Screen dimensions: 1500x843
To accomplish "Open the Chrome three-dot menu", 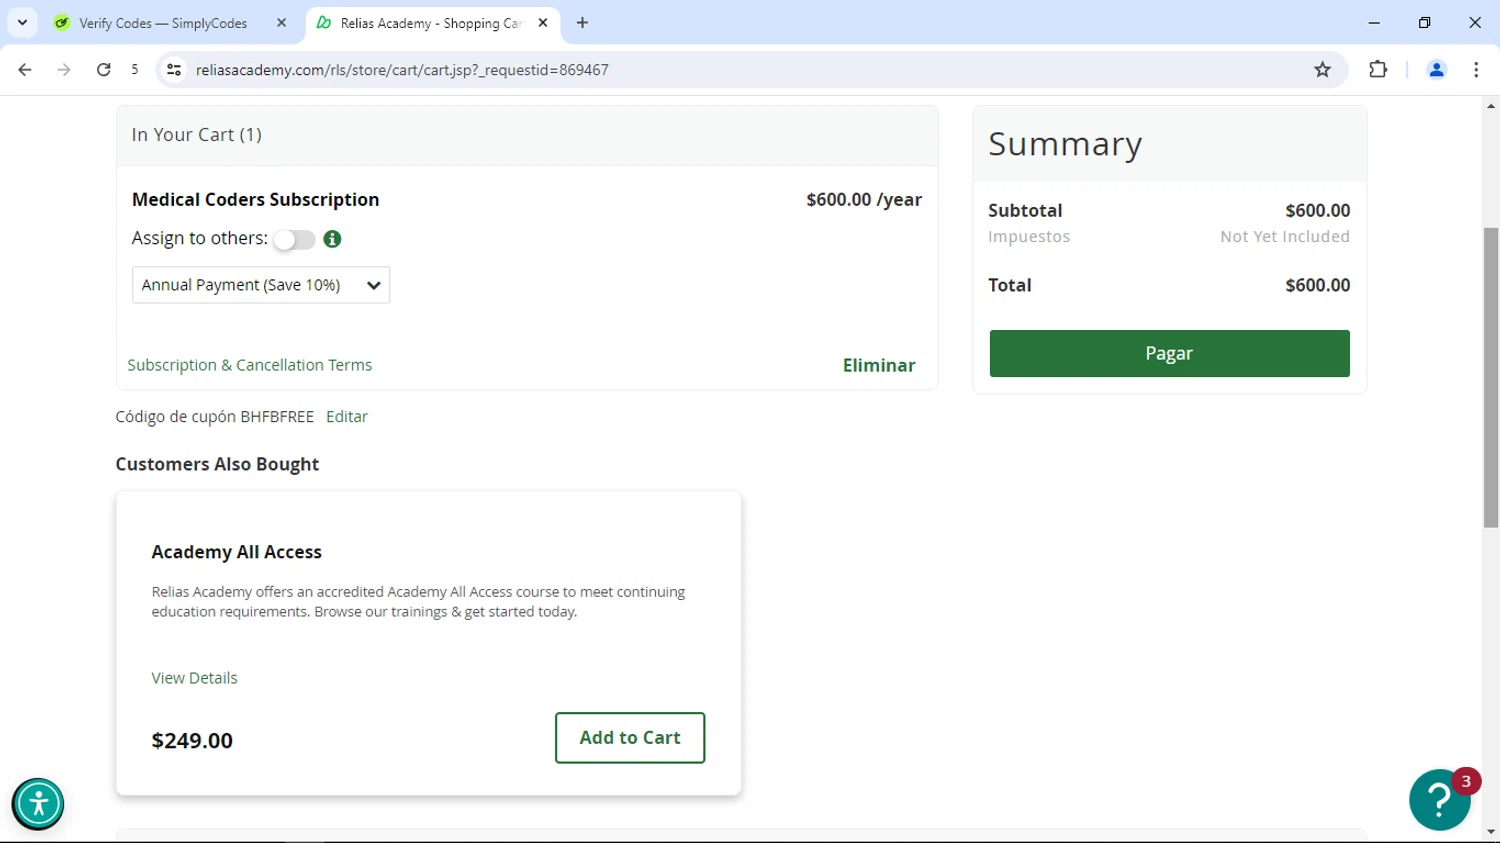I will tap(1476, 70).
